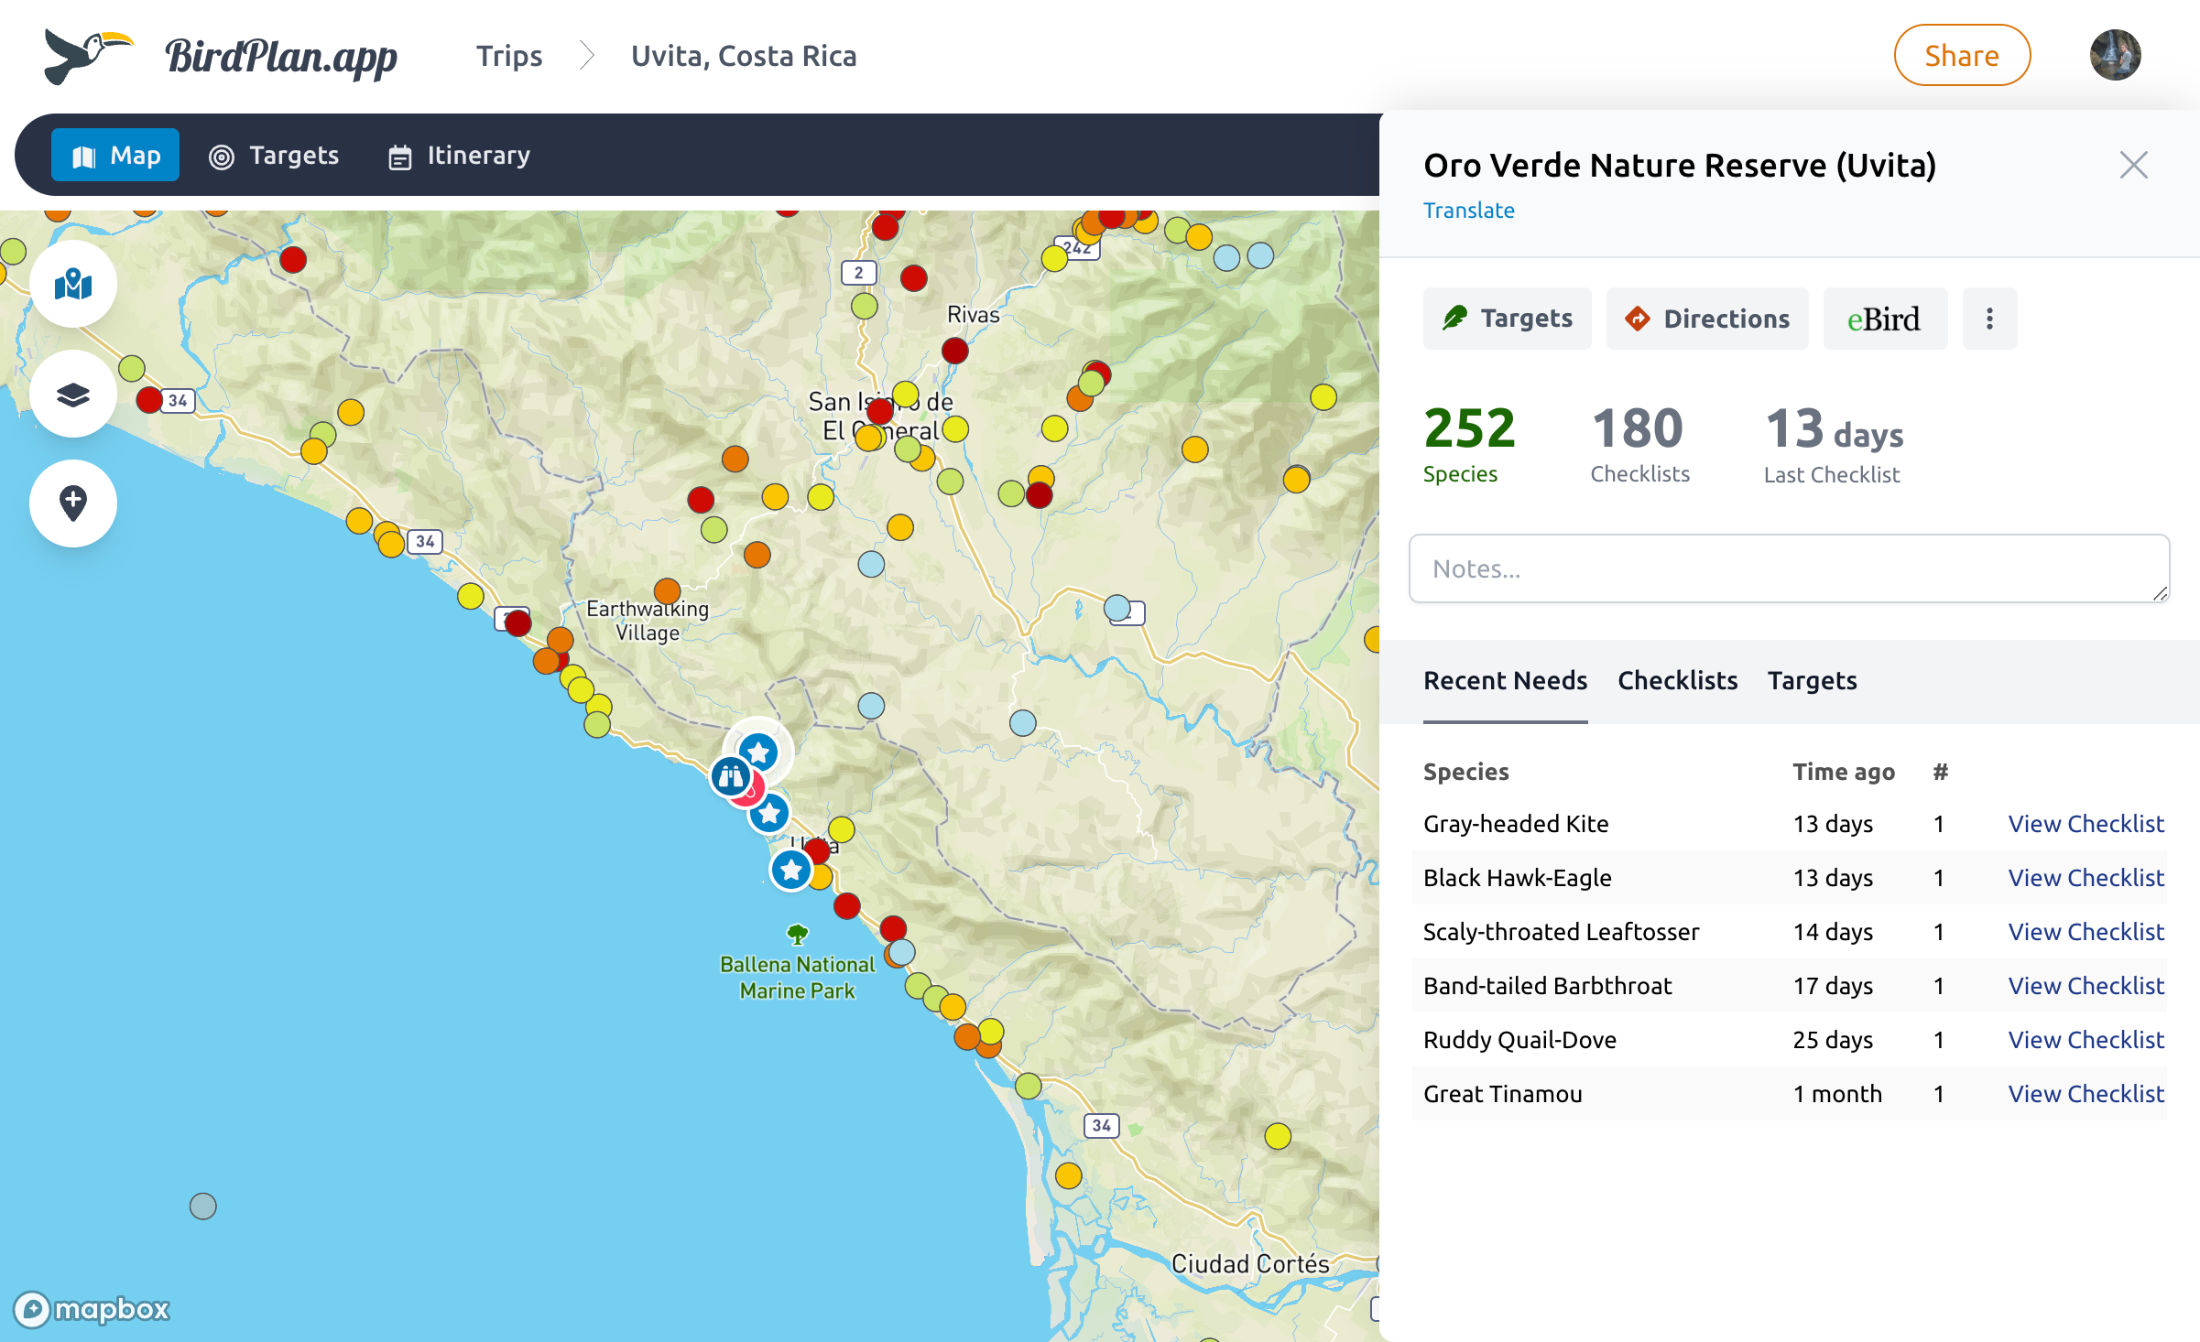Click the map layers stack icon
The width and height of the screenshot is (2200, 1342).
coord(73,395)
